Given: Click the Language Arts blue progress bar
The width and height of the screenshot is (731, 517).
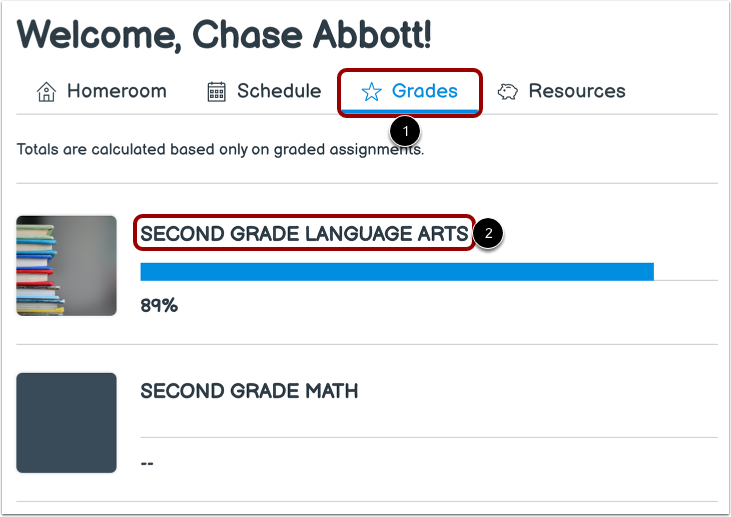Looking at the screenshot, I should [x=396, y=272].
